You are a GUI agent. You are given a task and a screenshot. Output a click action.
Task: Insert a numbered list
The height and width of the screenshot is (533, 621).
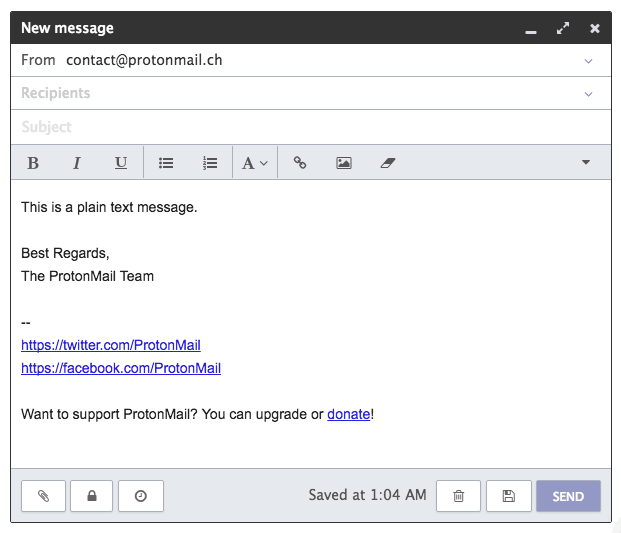coord(210,163)
